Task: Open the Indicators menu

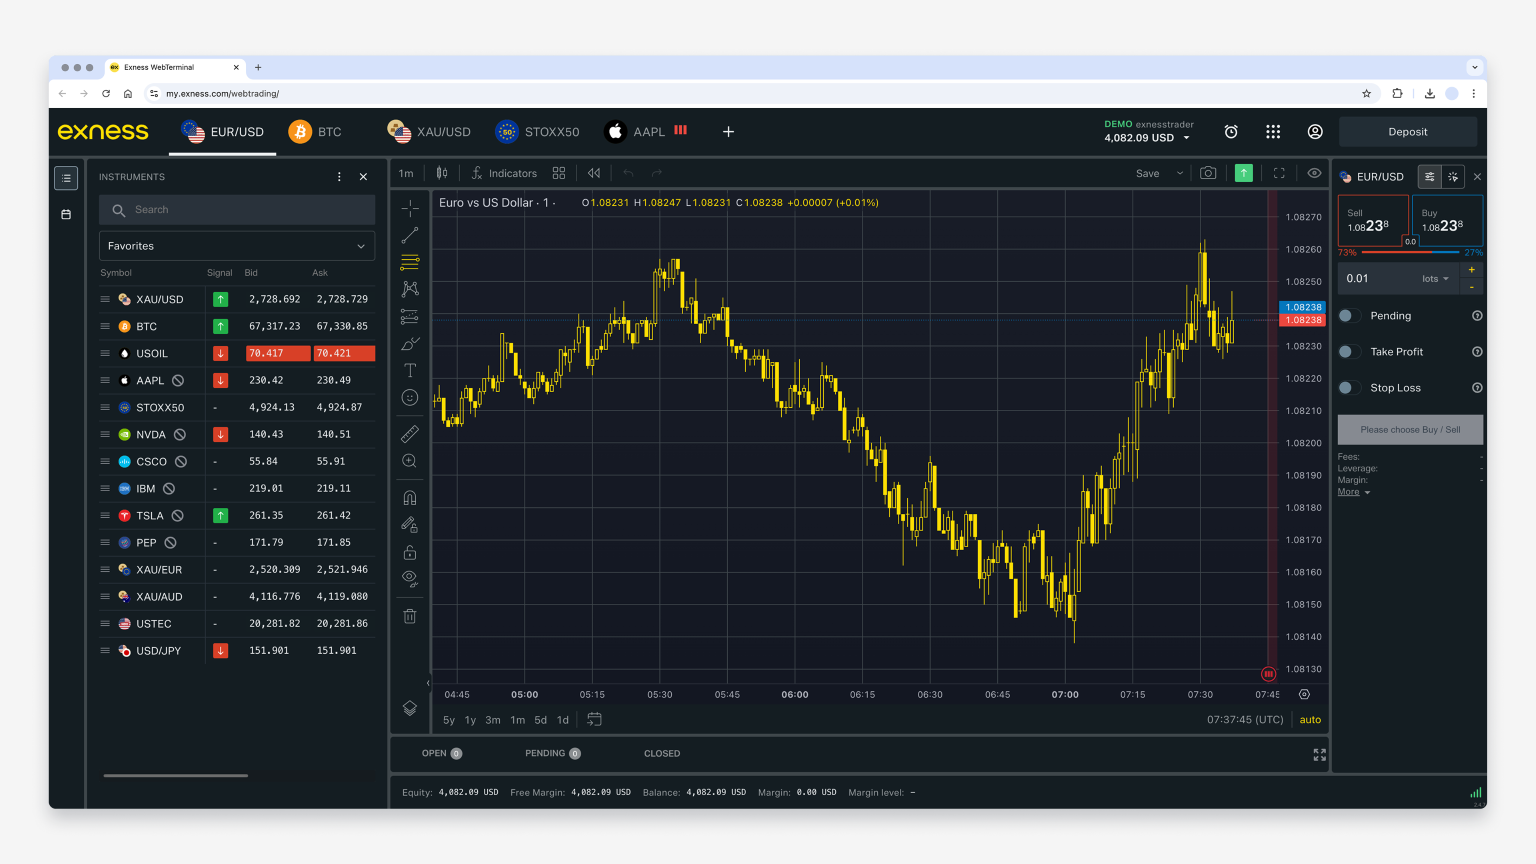Action: coord(505,173)
